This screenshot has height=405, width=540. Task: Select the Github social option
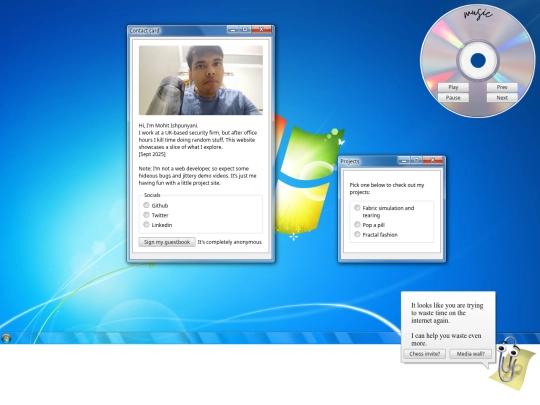pos(146,205)
